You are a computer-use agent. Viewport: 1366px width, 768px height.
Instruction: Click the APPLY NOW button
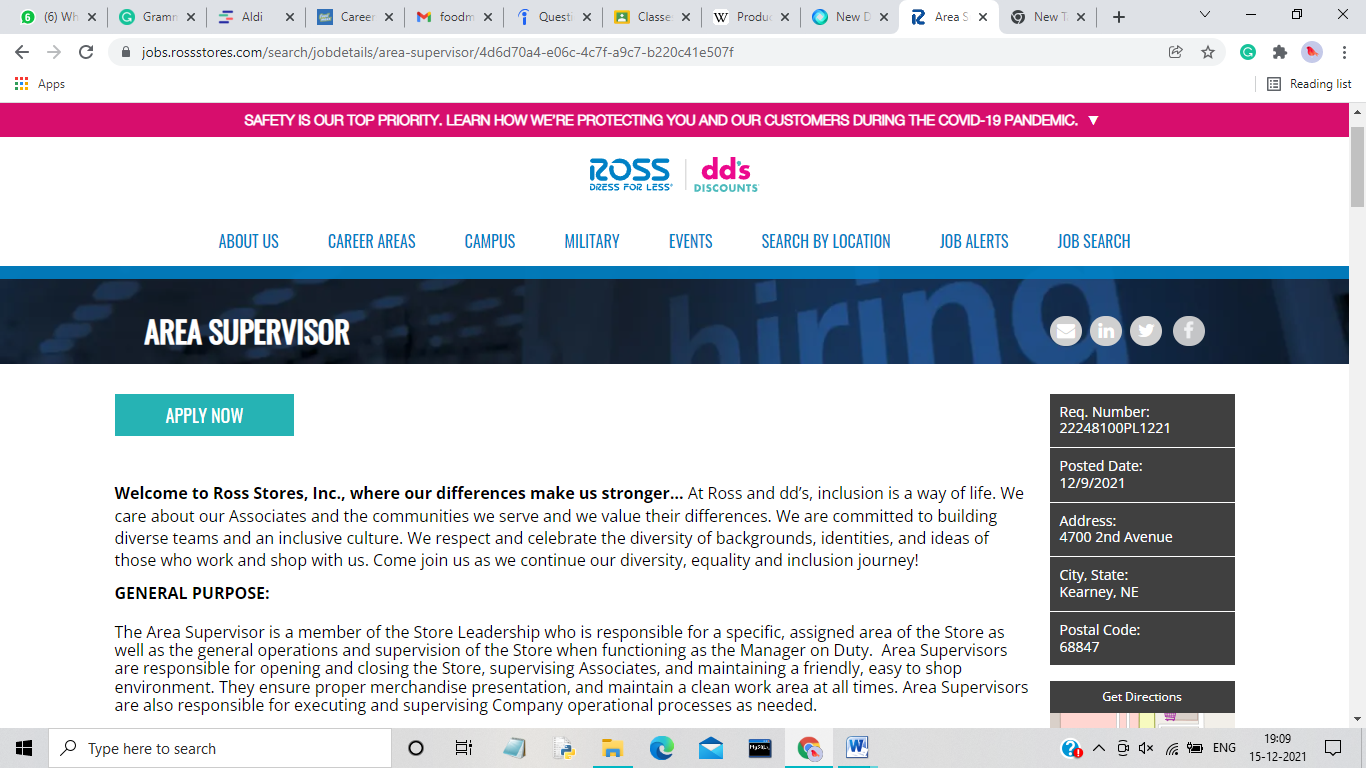(204, 415)
